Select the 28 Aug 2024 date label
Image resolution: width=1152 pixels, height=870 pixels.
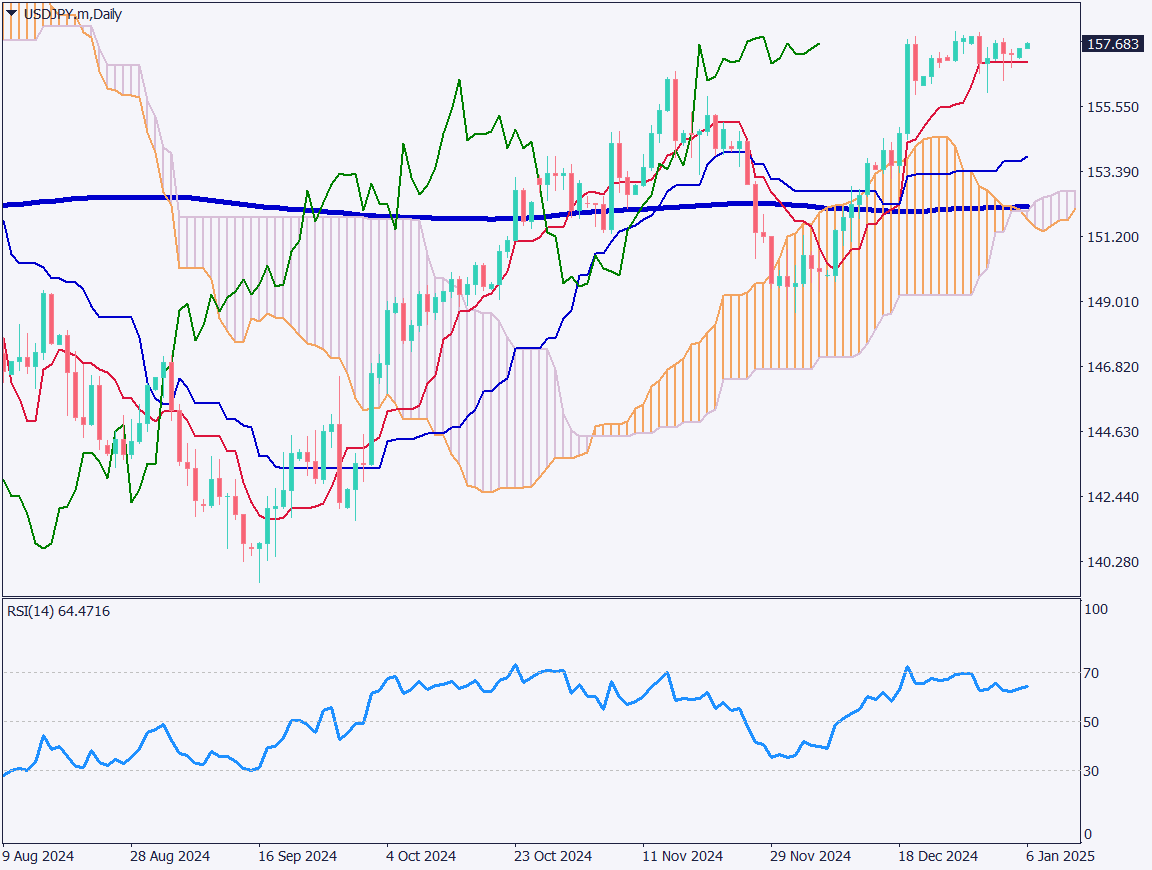point(171,856)
